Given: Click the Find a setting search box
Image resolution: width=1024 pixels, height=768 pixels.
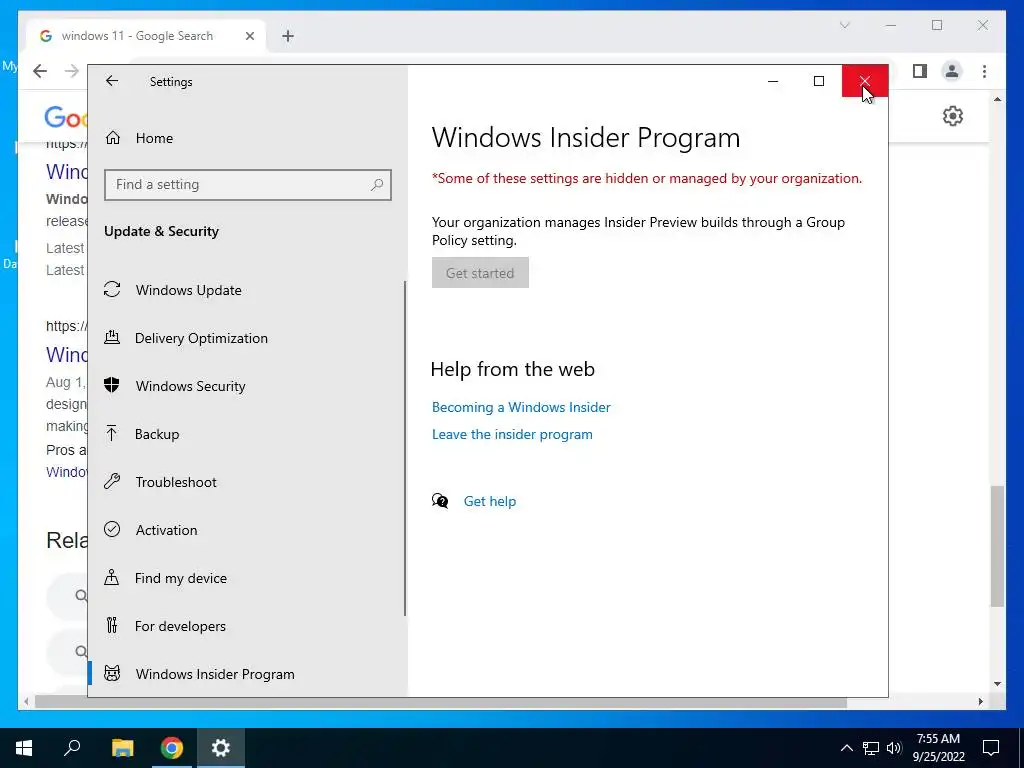Looking at the screenshot, I should 248,185.
